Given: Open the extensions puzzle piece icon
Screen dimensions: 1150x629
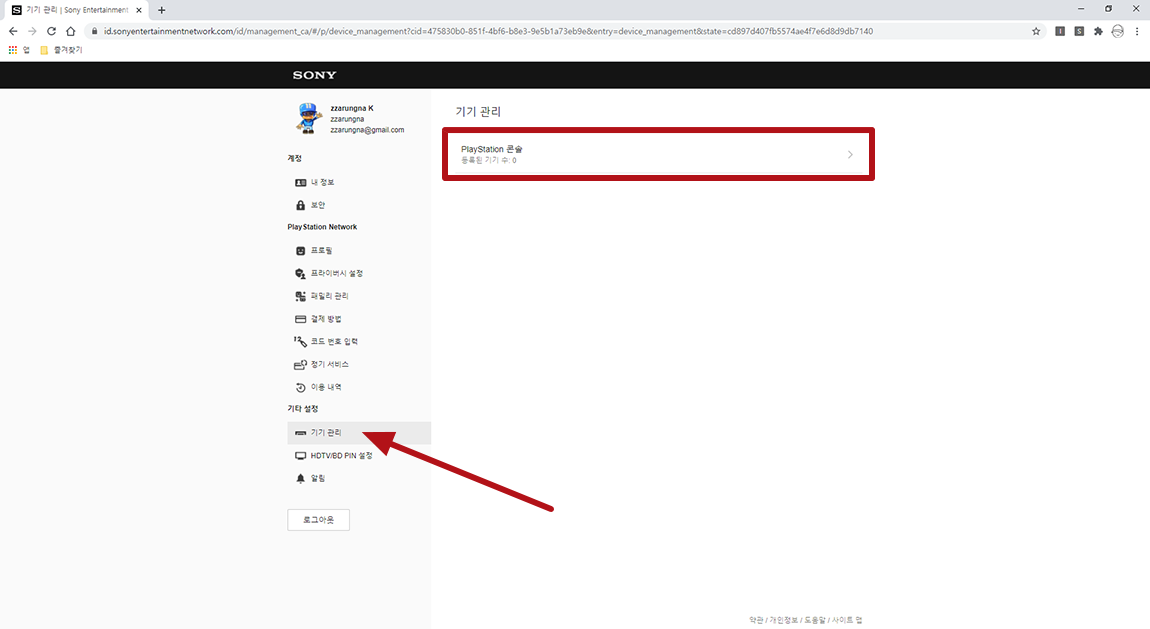Looking at the screenshot, I should 1098,32.
